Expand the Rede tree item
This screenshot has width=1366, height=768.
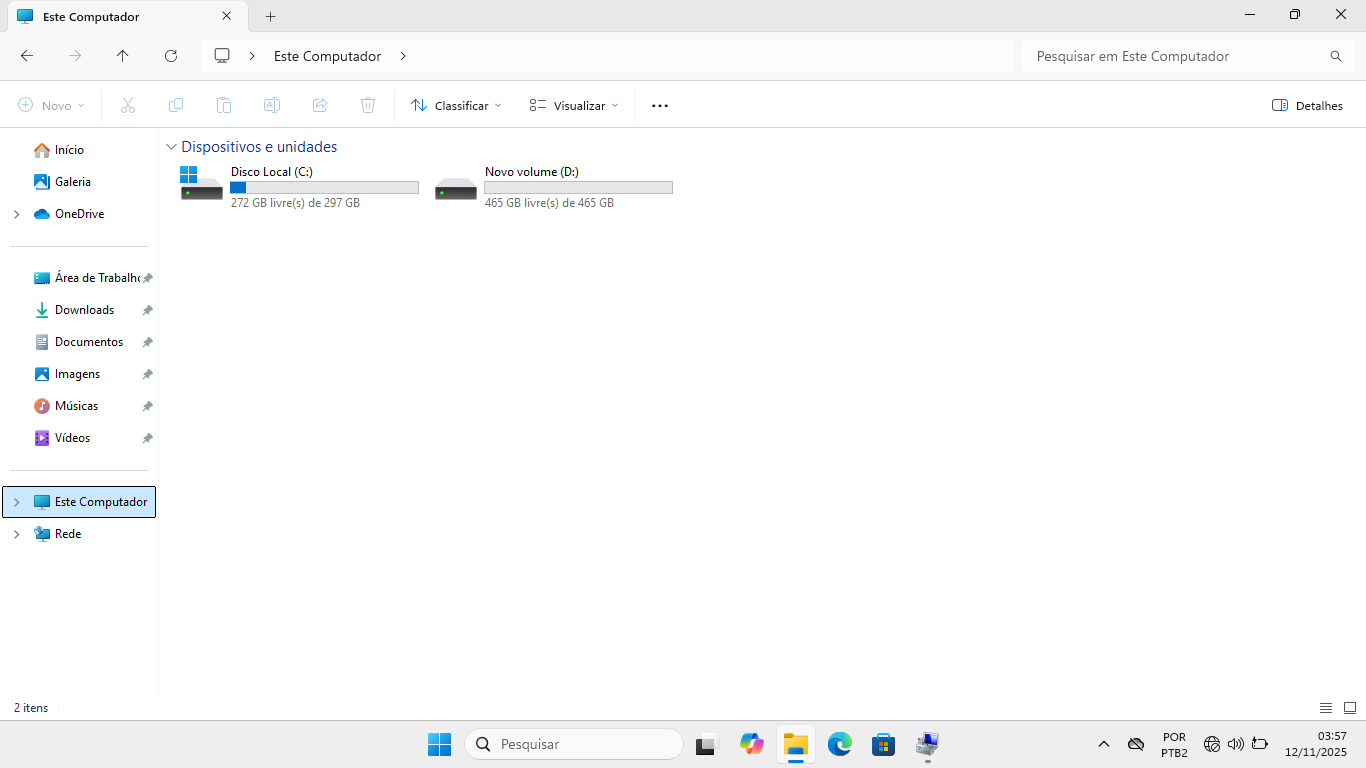click(15, 533)
